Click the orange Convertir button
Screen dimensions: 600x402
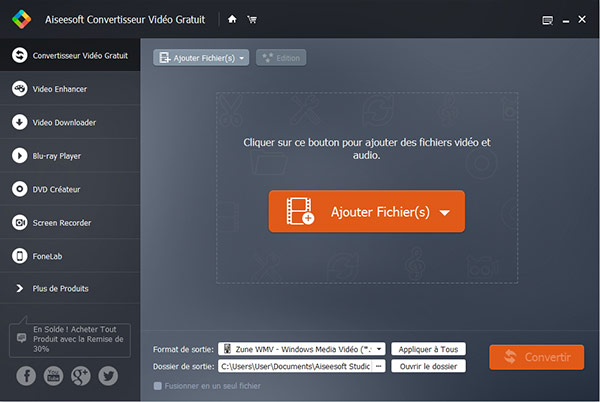[536, 357]
